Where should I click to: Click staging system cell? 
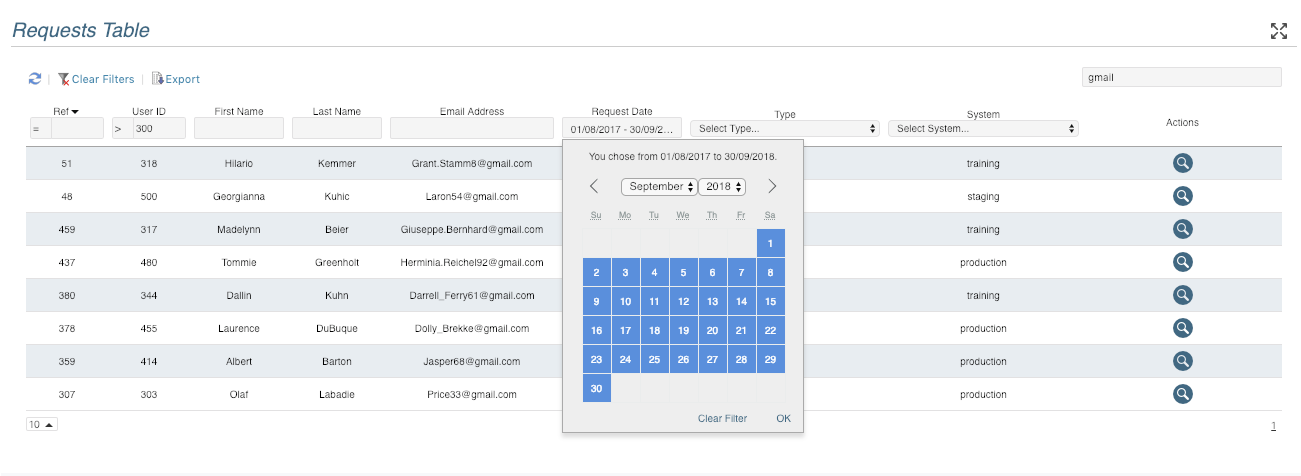click(x=983, y=196)
